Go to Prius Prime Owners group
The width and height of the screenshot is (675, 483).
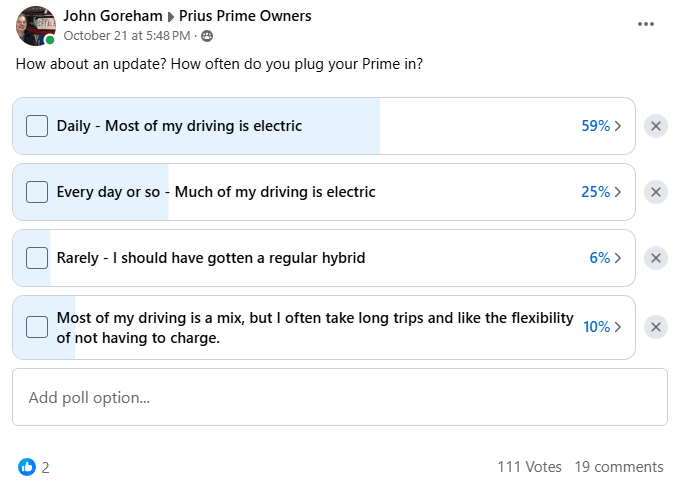[x=245, y=16]
